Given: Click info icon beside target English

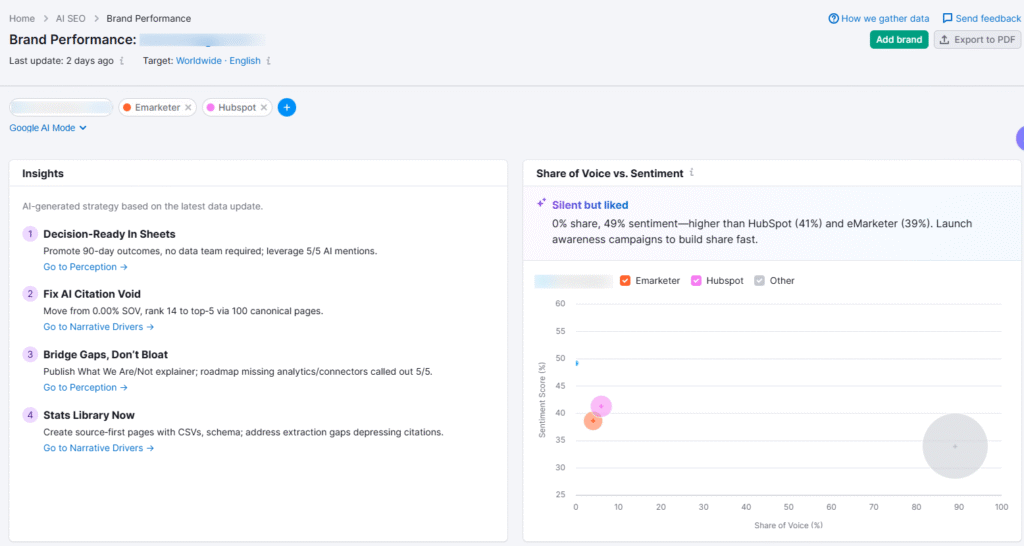Looking at the screenshot, I should tap(268, 61).
